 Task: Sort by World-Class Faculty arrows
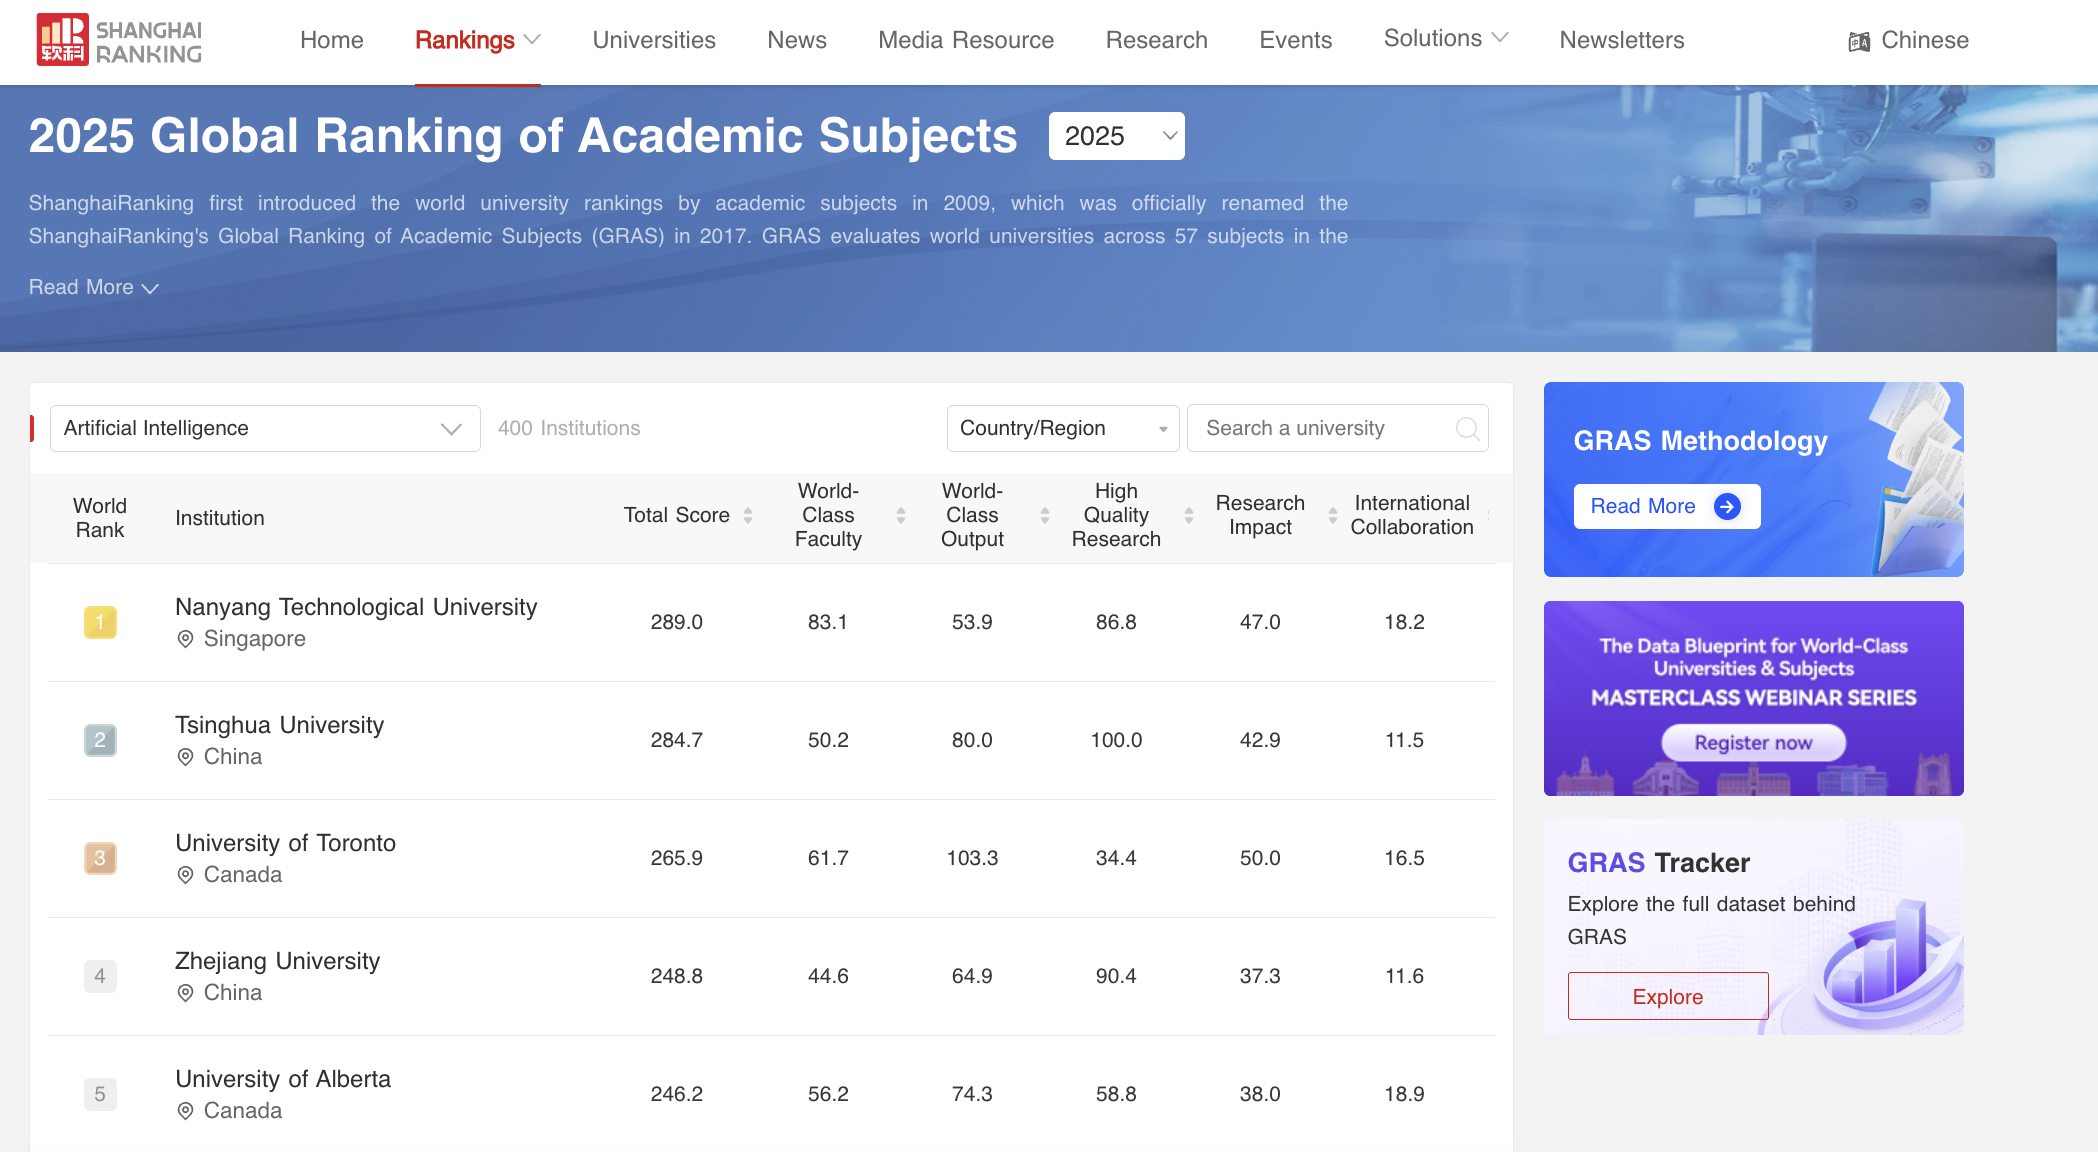click(901, 516)
